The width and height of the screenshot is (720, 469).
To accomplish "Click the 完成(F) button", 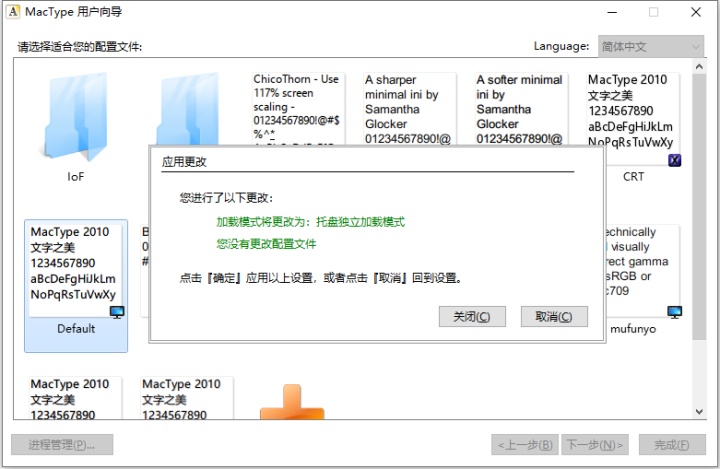I will [672, 445].
